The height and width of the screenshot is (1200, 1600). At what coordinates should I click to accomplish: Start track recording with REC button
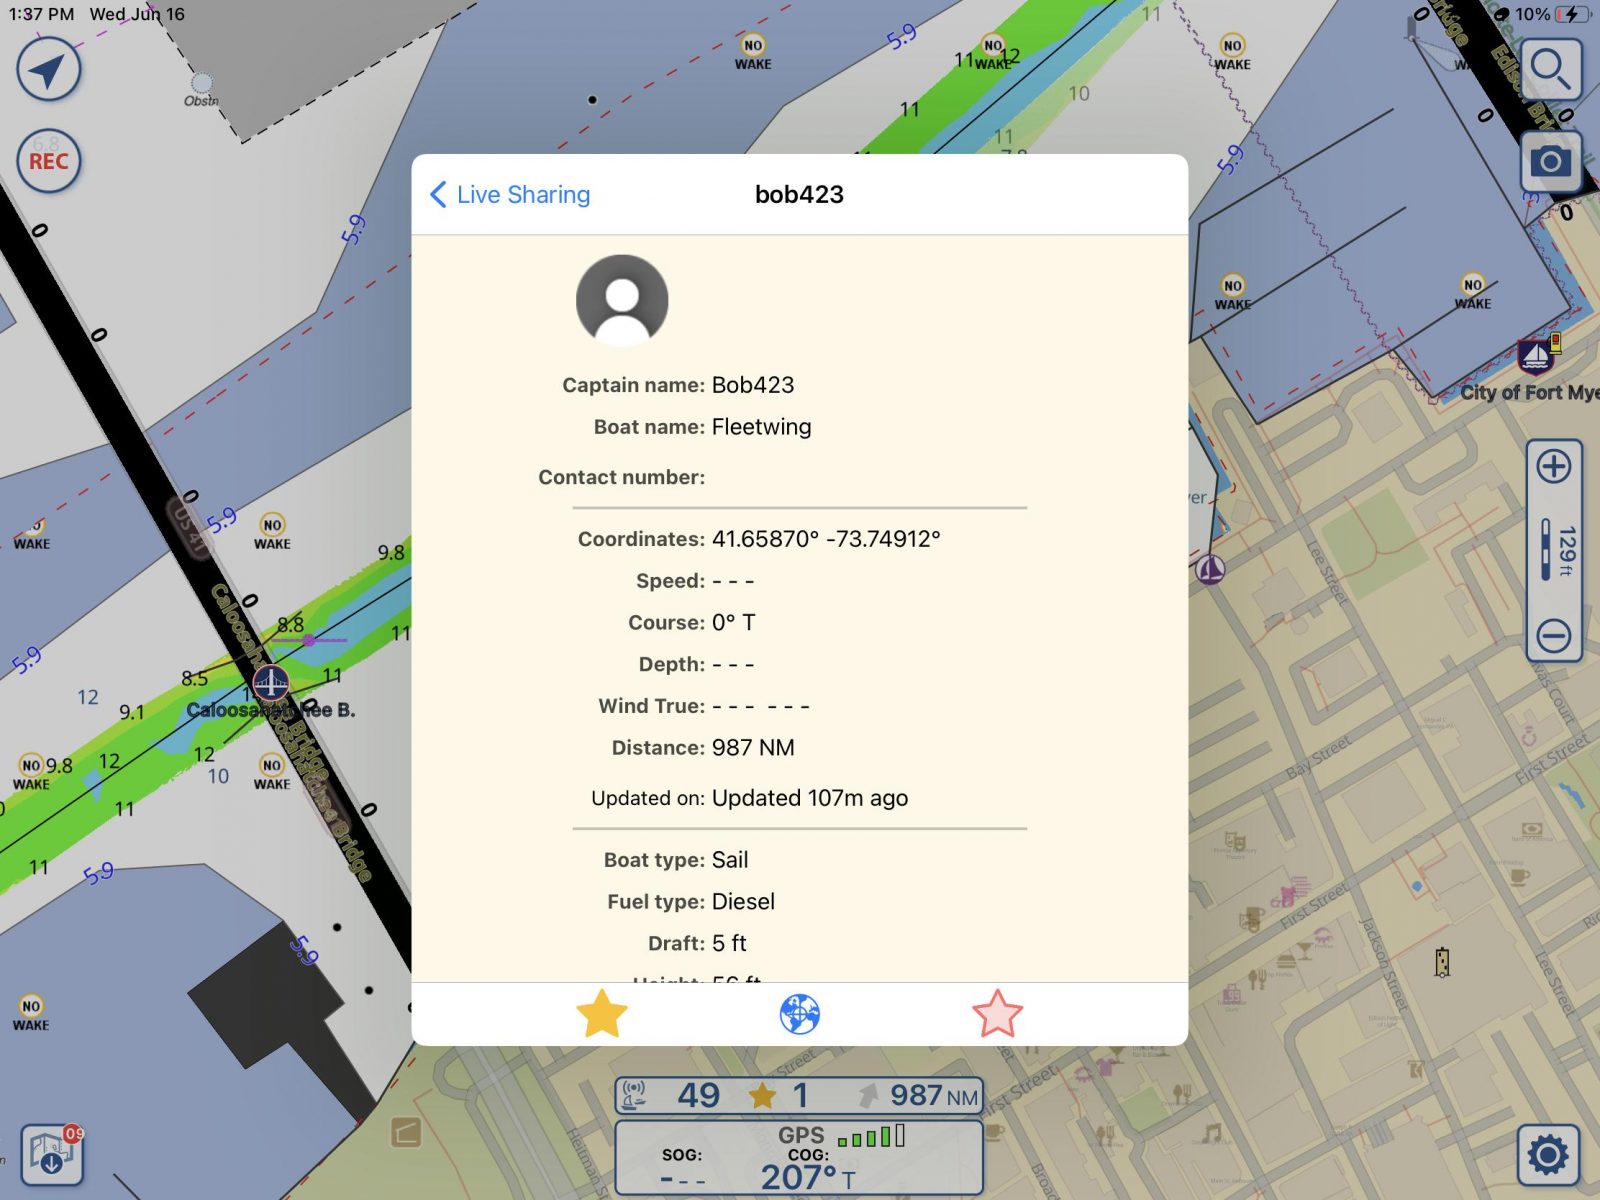(x=48, y=161)
